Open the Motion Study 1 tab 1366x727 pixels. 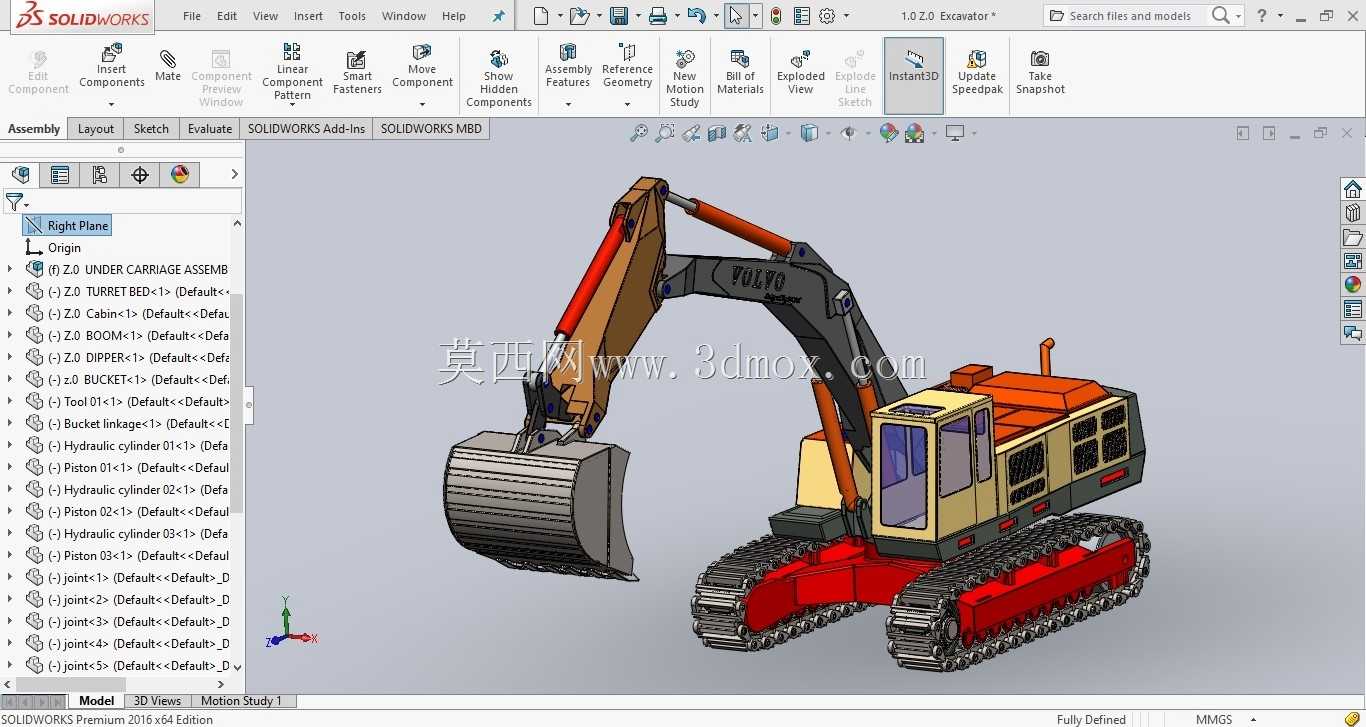click(x=241, y=701)
